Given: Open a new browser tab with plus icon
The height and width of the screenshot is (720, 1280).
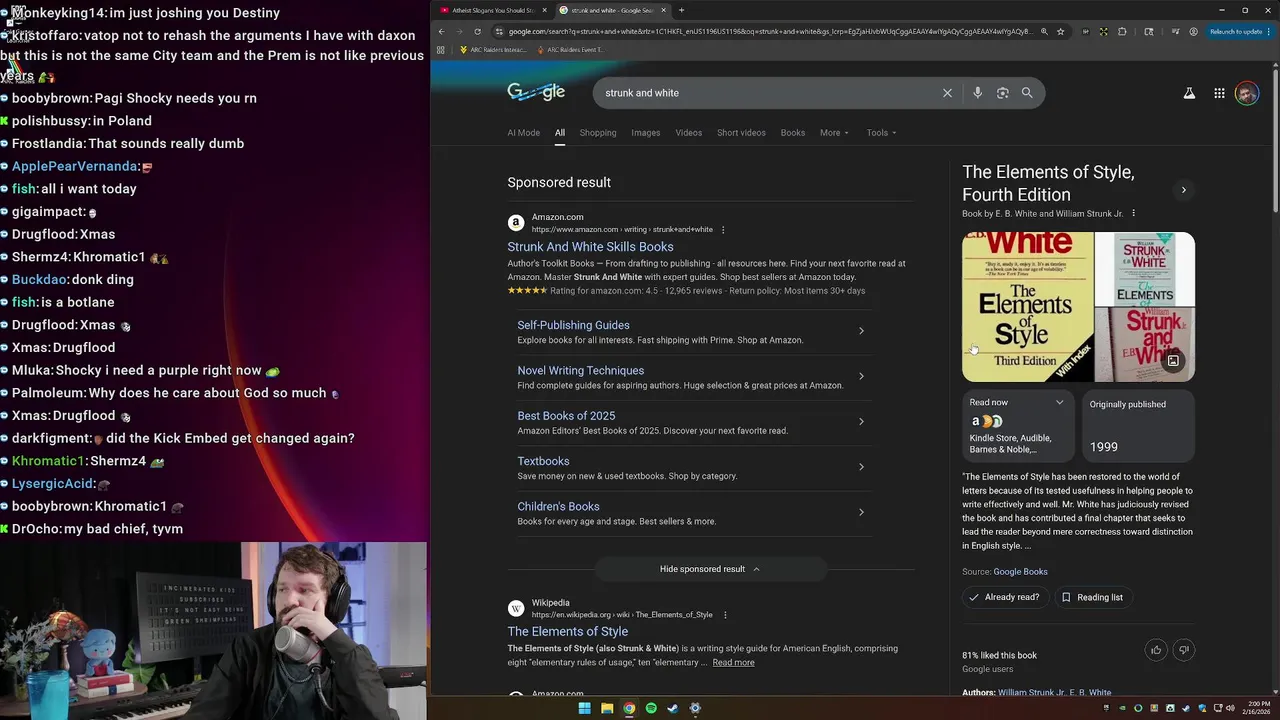Looking at the screenshot, I should click(x=681, y=10).
